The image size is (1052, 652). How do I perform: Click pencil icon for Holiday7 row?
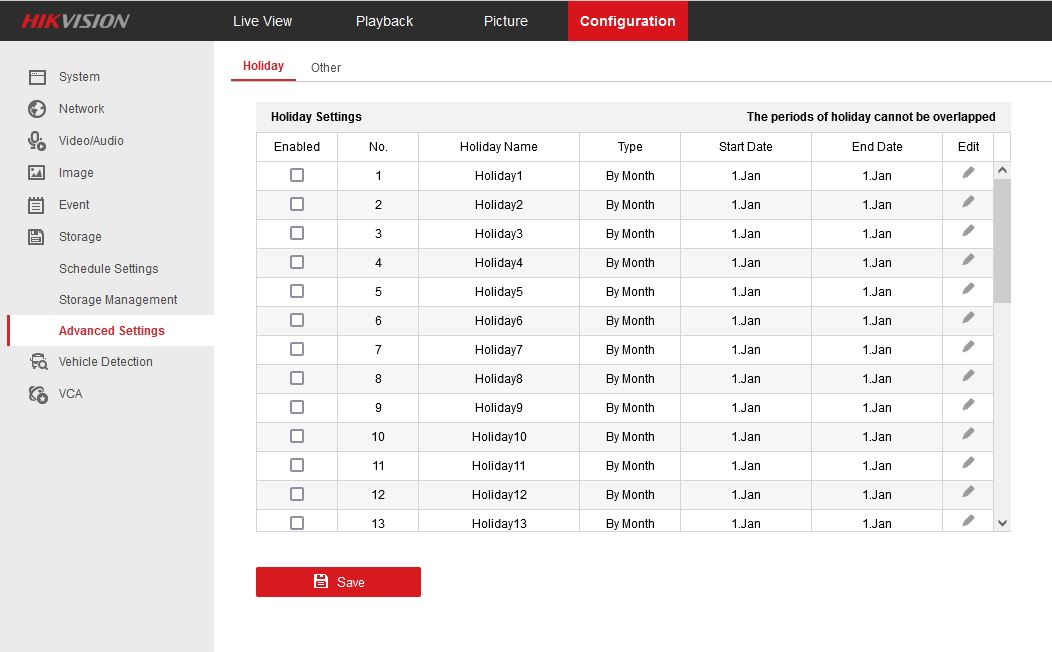(x=968, y=348)
